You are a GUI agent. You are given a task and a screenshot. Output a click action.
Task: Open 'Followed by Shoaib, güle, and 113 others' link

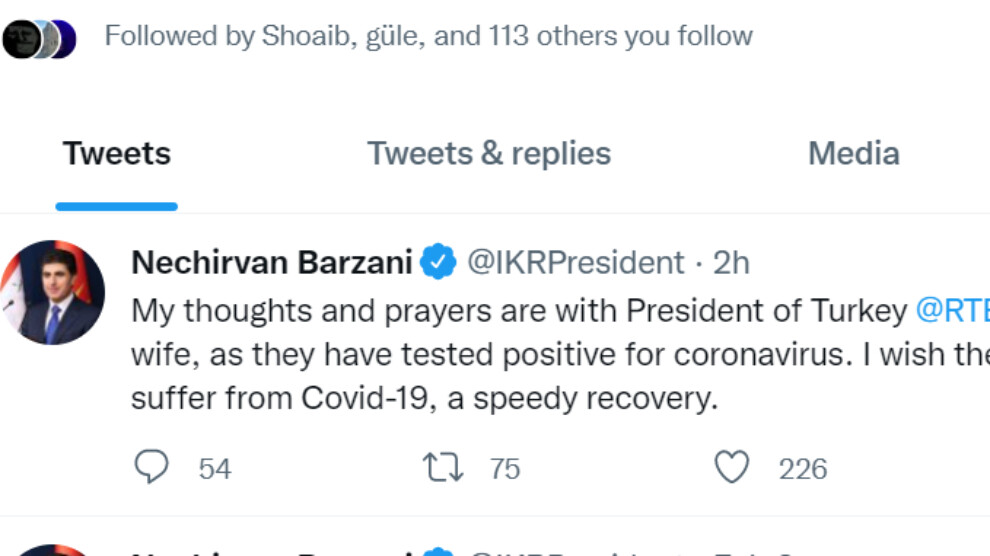click(x=428, y=36)
